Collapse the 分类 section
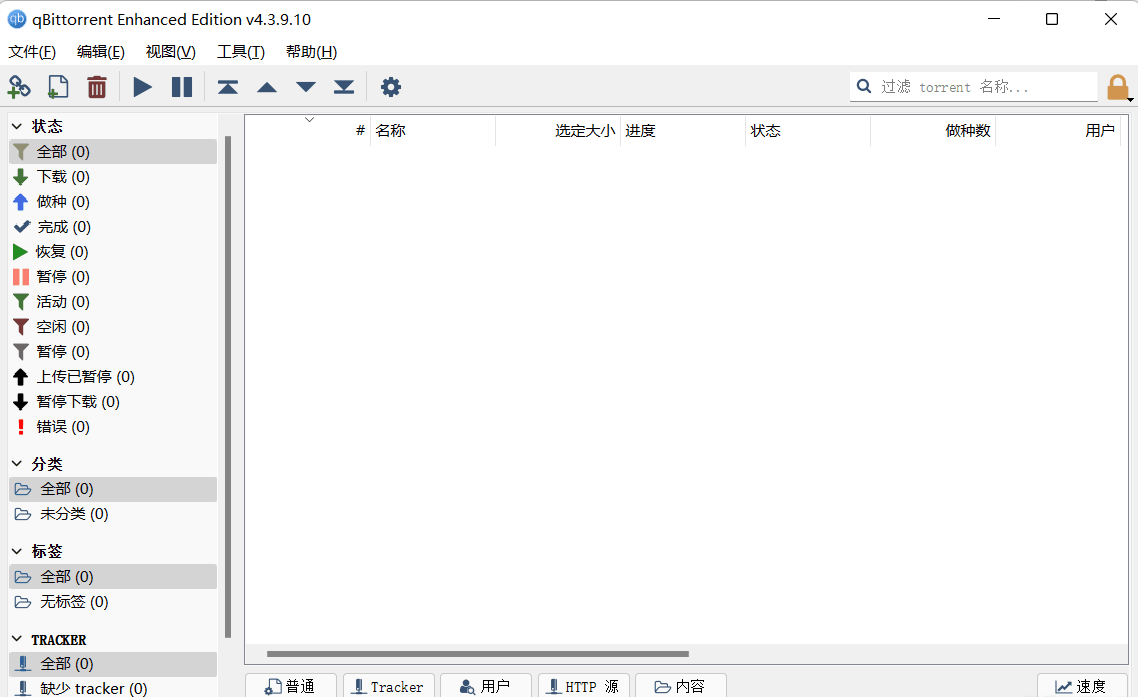The image size is (1138, 697). tap(17, 464)
